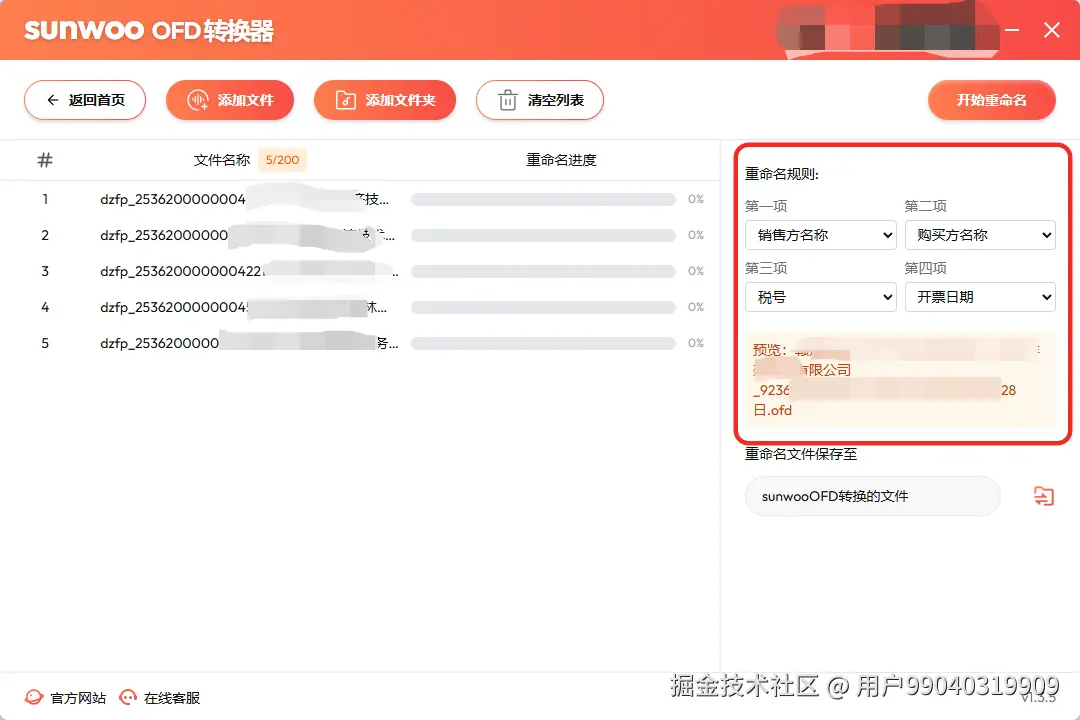The width and height of the screenshot is (1080, 720).
Task: Select file row 3 dzfp_253620000000422
Action: coord(360,271)
